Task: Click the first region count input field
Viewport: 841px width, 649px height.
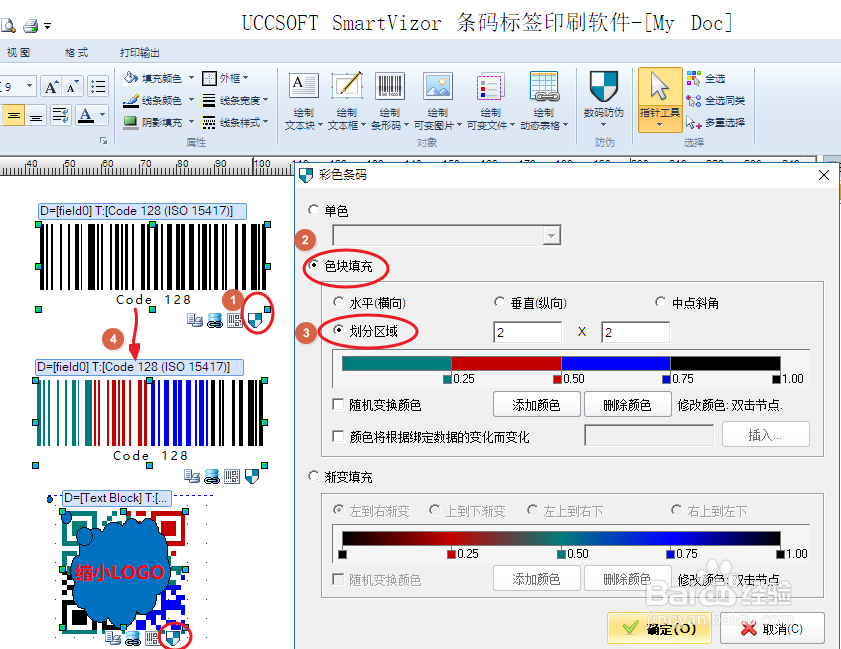Action: pos(527,332)
